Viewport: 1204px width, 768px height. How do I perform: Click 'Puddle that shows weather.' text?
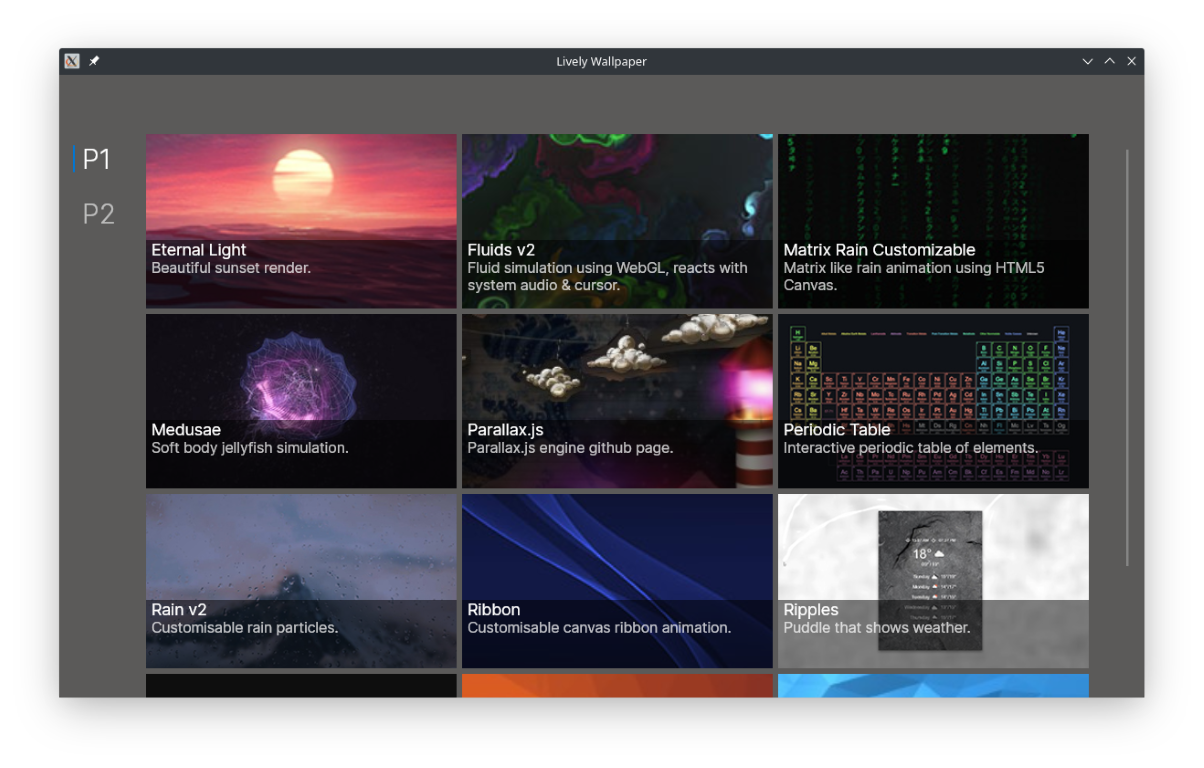coord(877,628)
